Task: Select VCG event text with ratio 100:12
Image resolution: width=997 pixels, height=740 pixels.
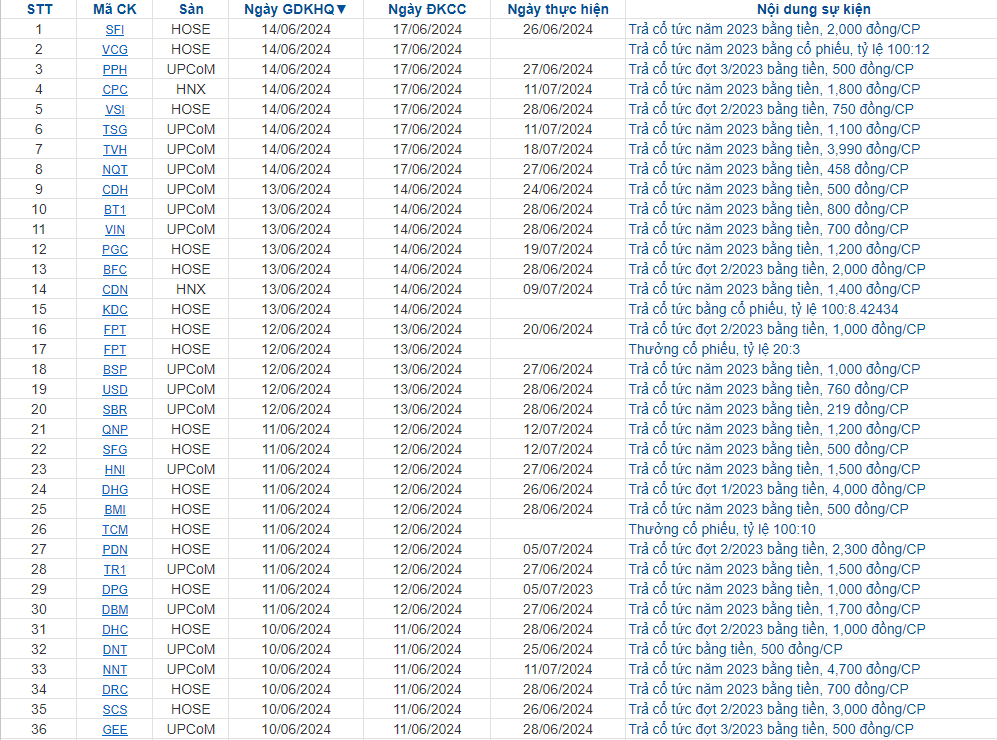Action: [779, 49]
